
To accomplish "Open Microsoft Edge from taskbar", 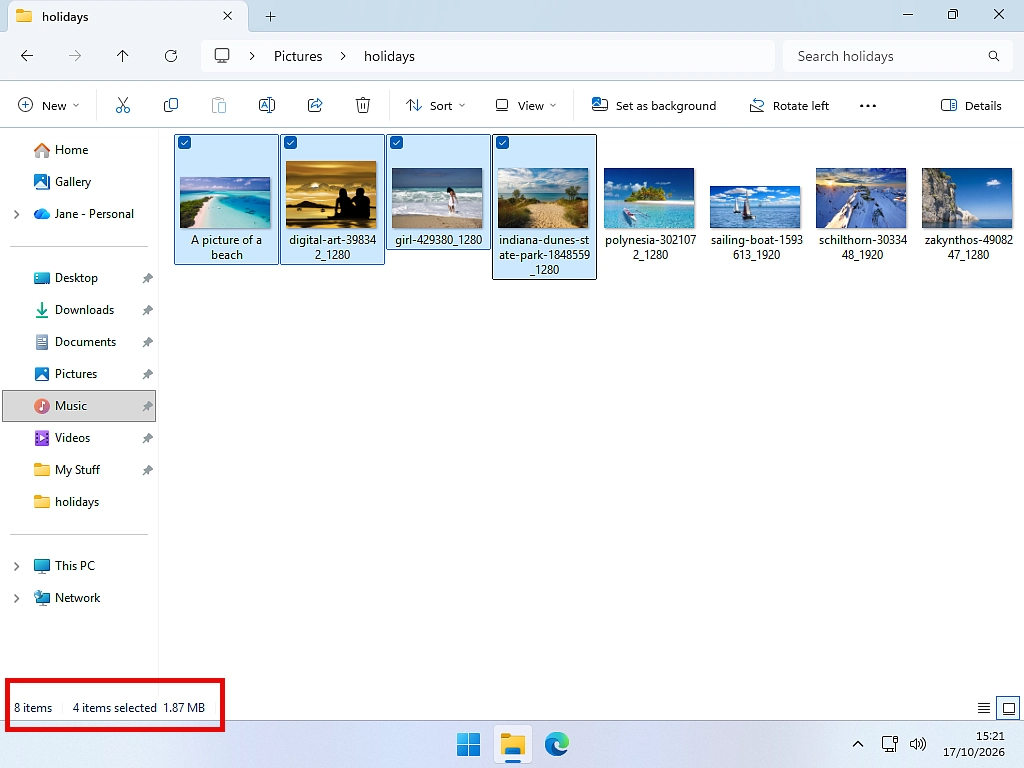I will (556, 744).
